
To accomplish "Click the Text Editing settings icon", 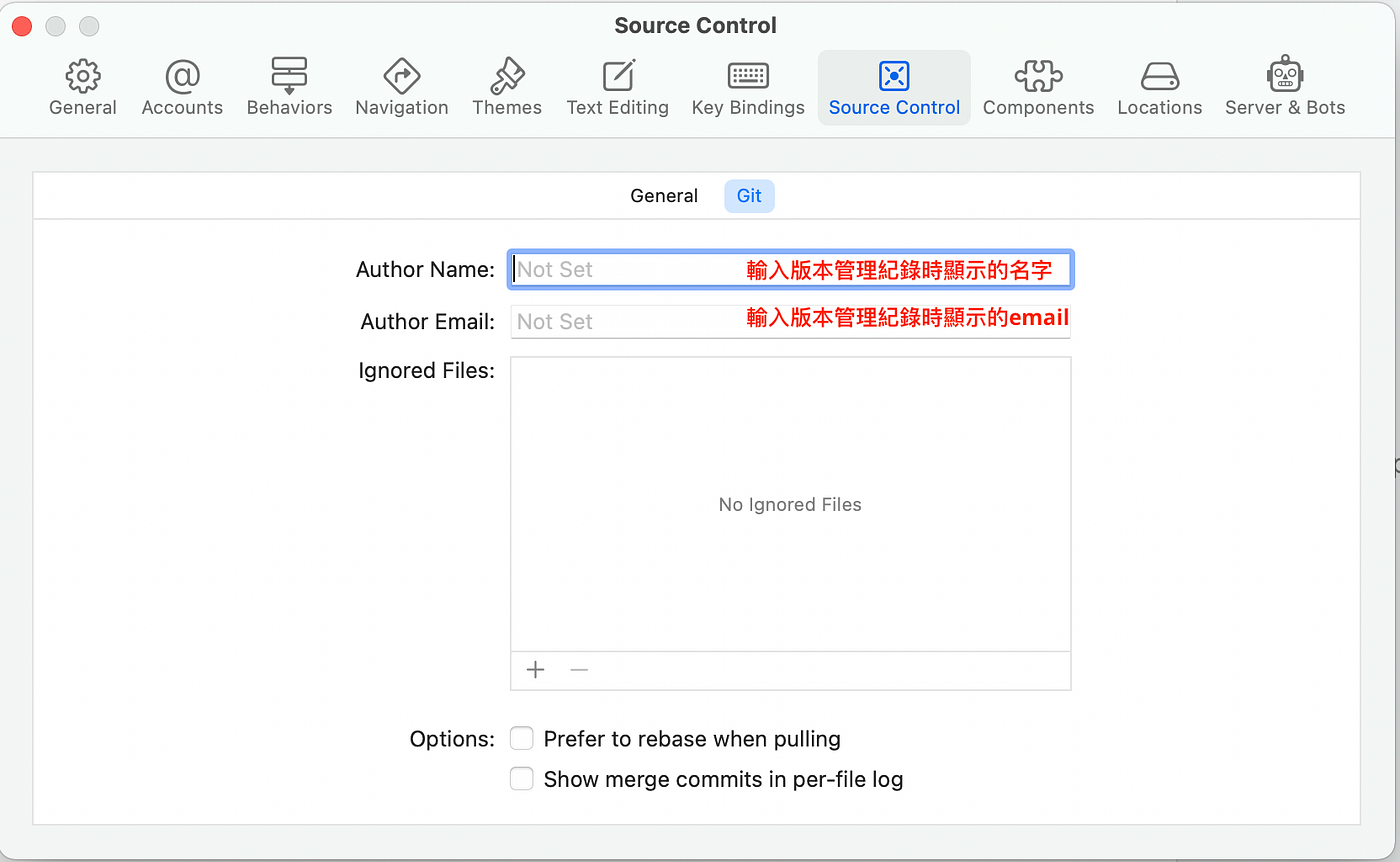I will (x=617, y=85).
